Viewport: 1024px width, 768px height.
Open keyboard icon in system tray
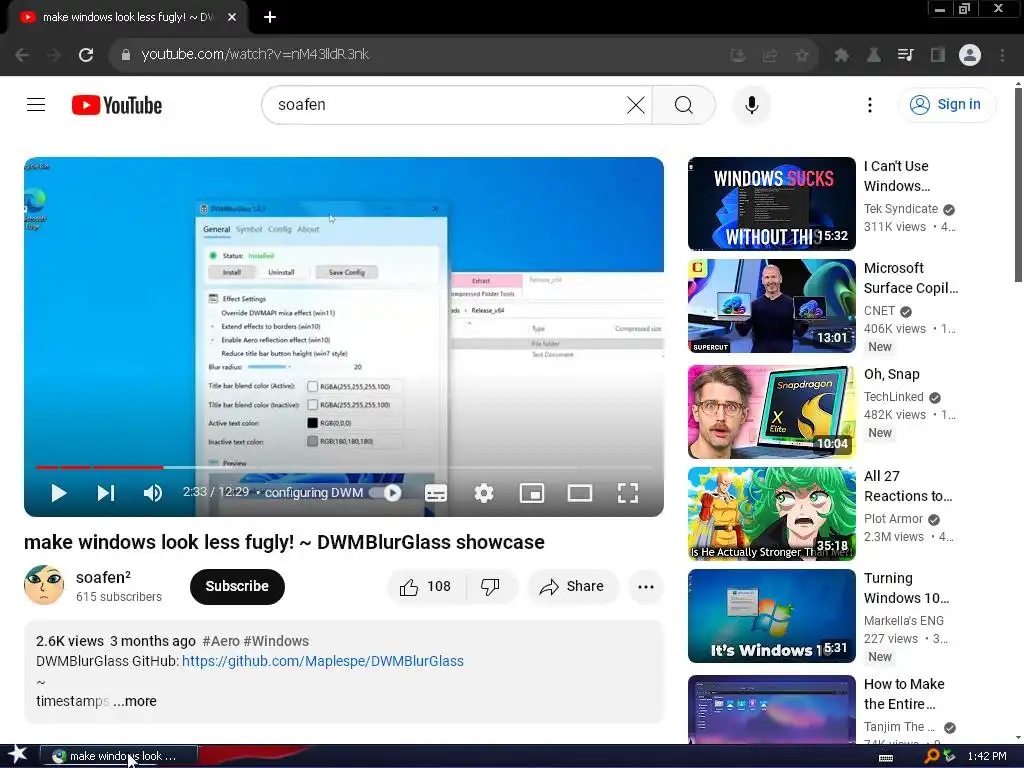886,757
